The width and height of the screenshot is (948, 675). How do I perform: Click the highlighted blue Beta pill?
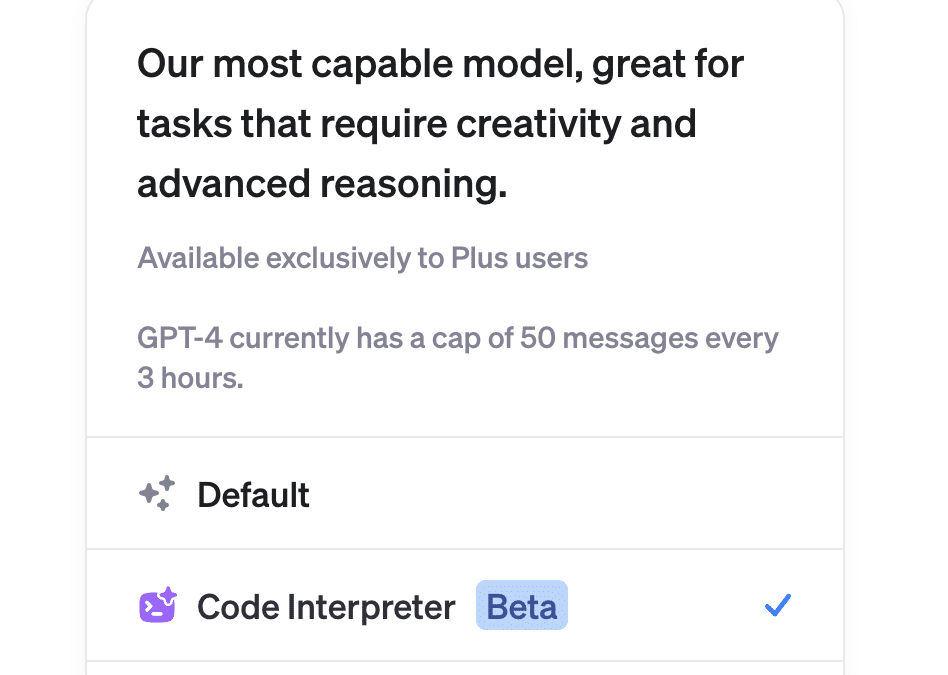[521, 604]
